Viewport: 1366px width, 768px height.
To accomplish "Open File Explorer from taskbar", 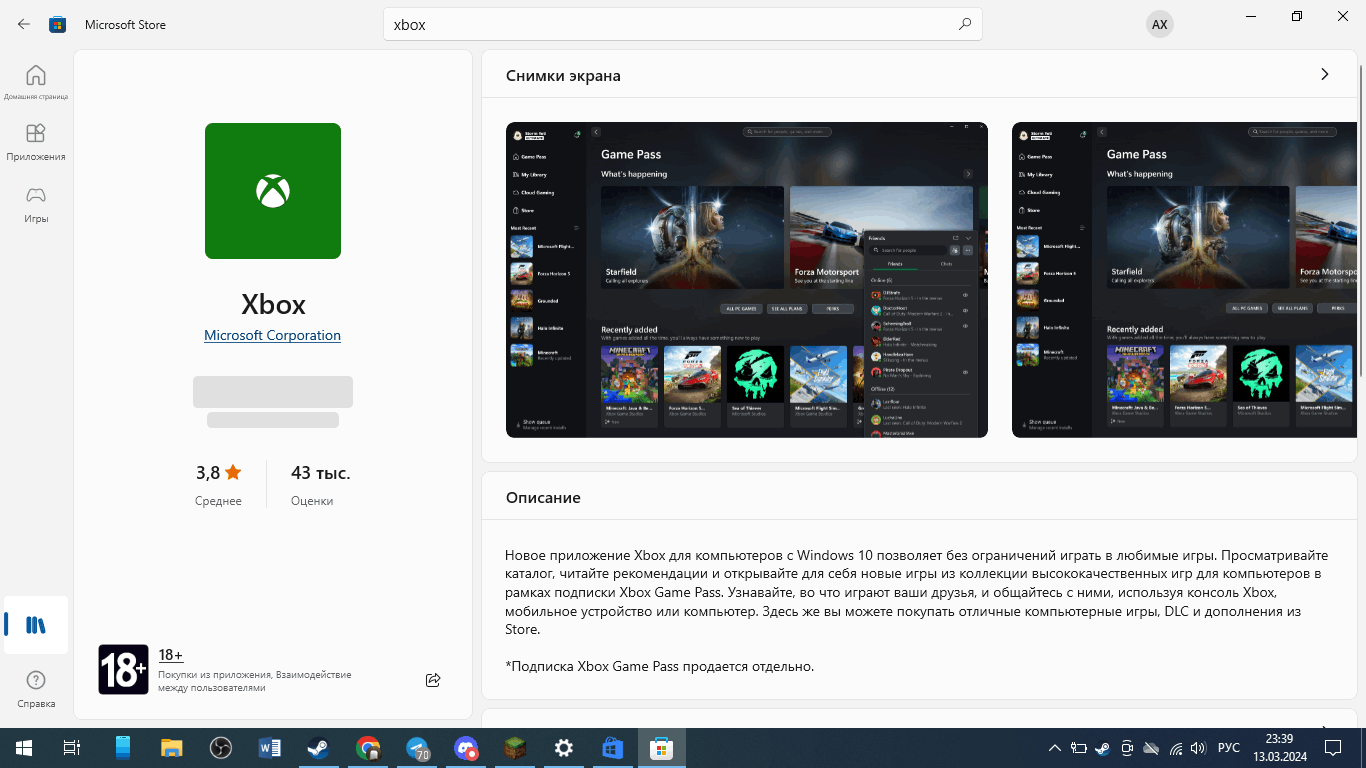I will [172, 748].
